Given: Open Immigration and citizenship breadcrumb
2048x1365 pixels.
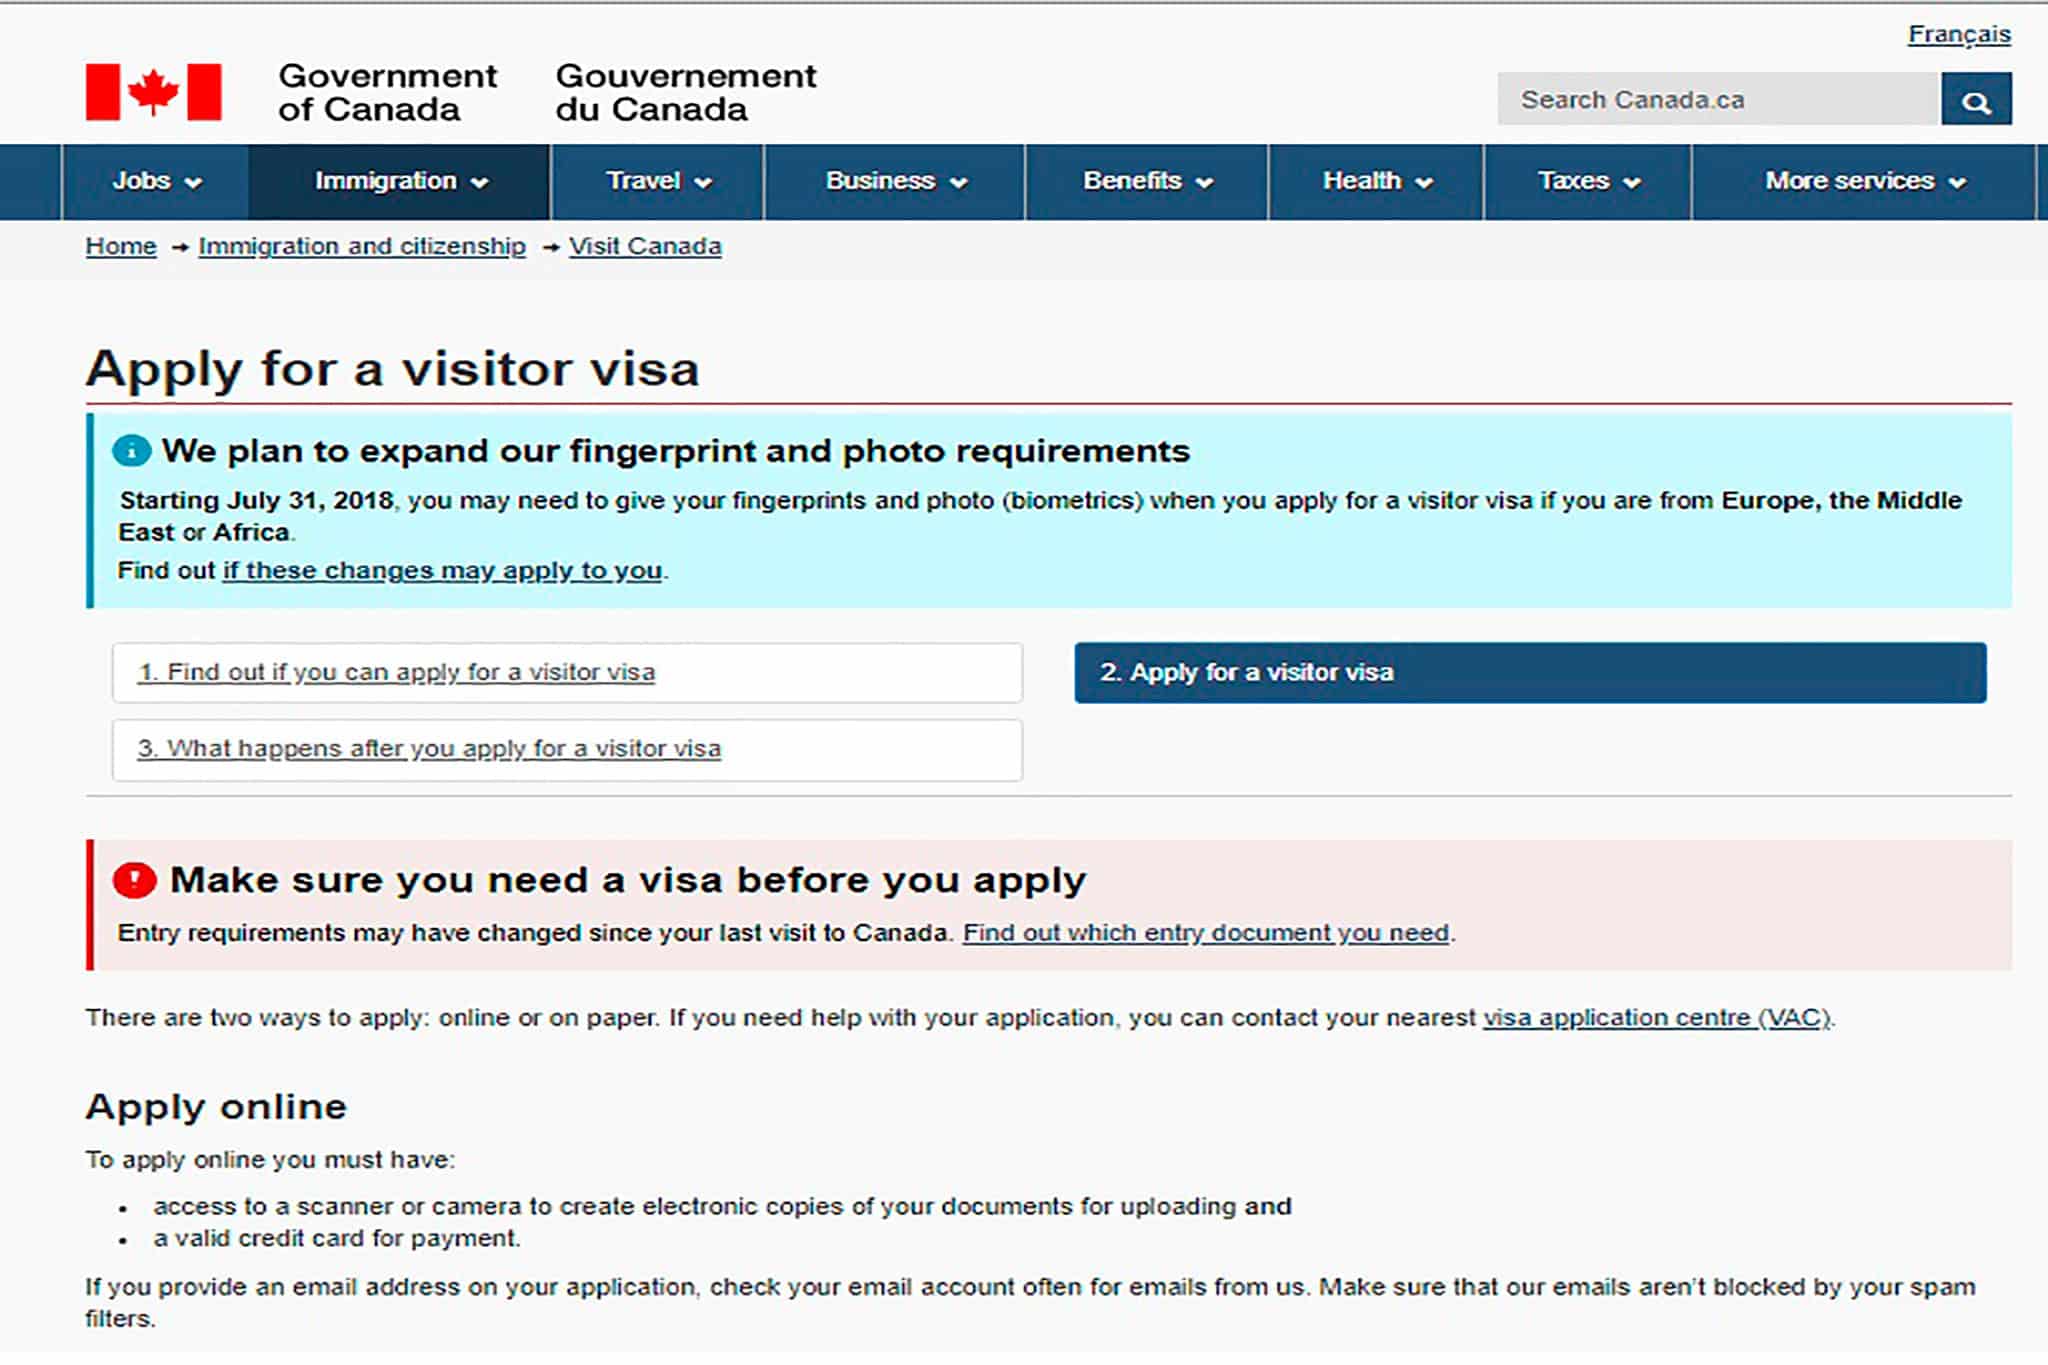Looking at the screenshot, I should [362, 246].
